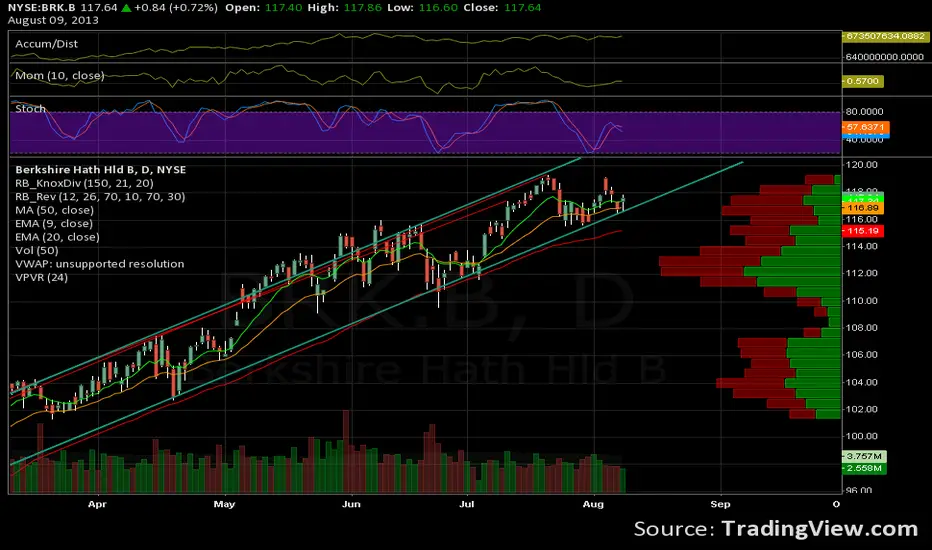This screenshot has height=550, width=932.
Task: Click the volume label 2.558M
Action: [864, 469]
